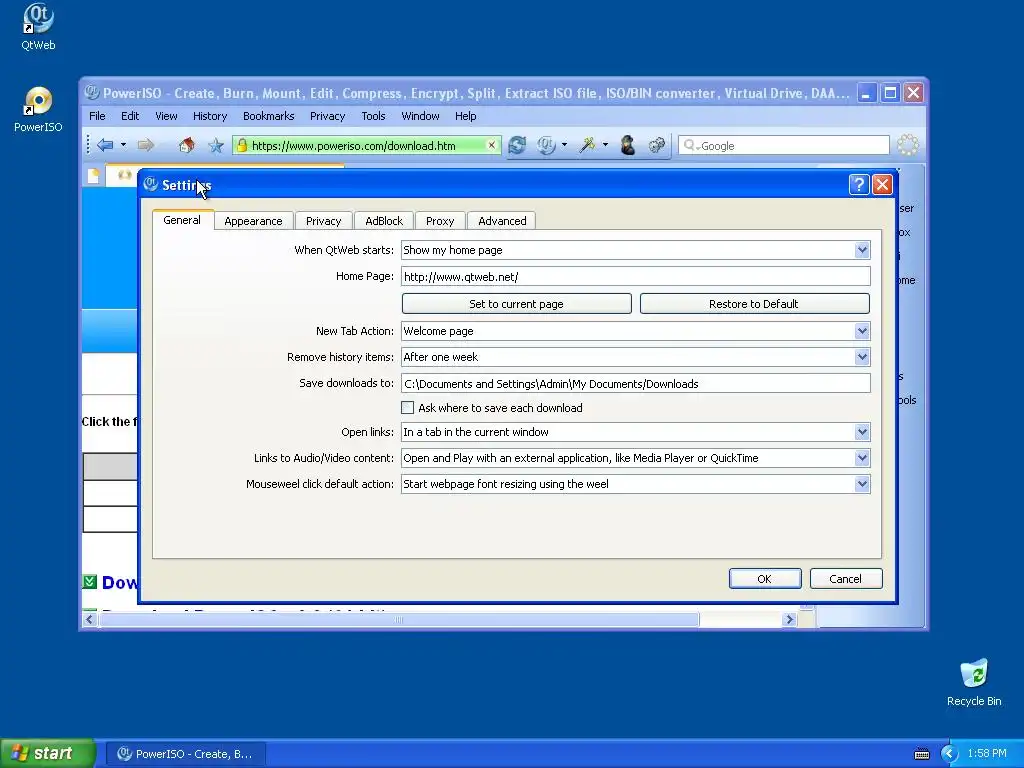1024x768 pixels.
Task: Open the Tools menu
Action: click(373, 116)
